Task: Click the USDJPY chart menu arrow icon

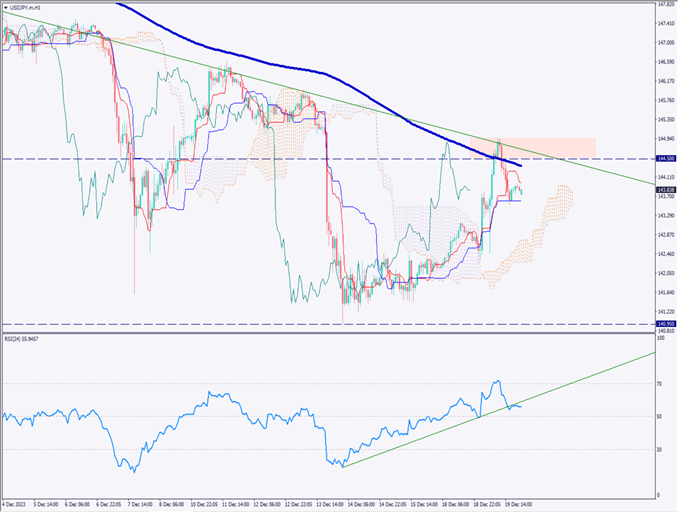Action: [5, 8]
